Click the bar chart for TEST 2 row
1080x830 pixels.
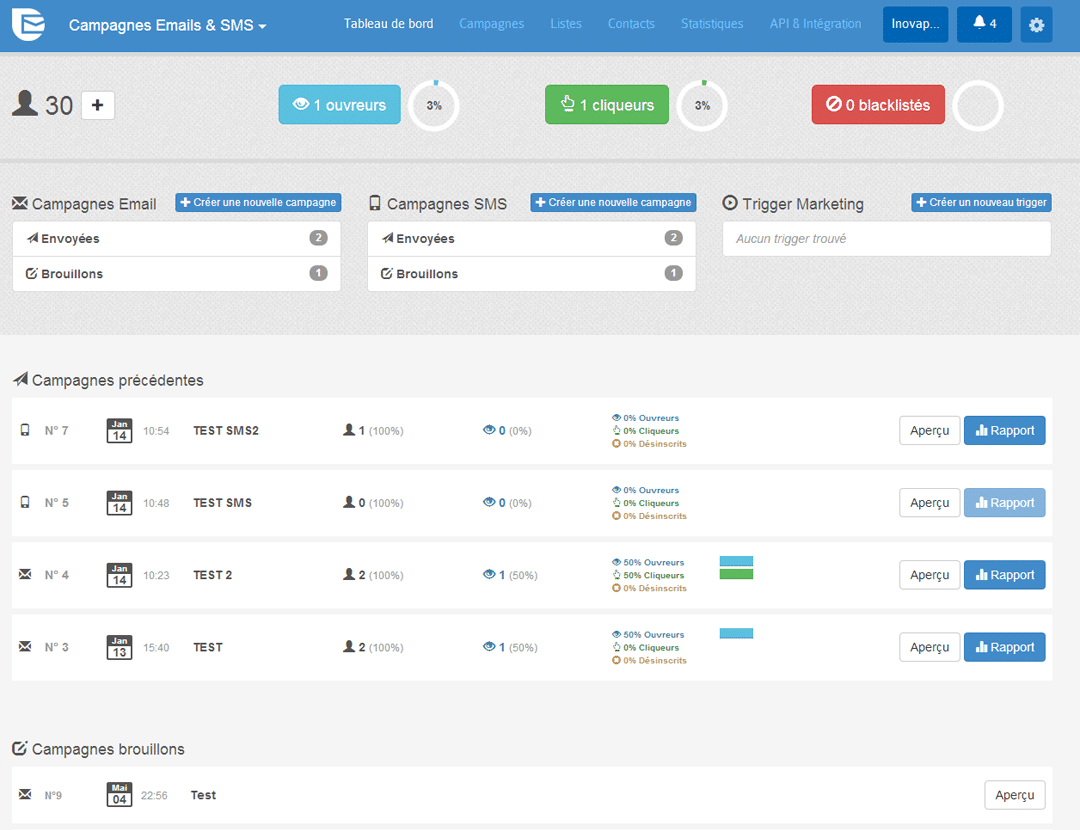[736, 568]
